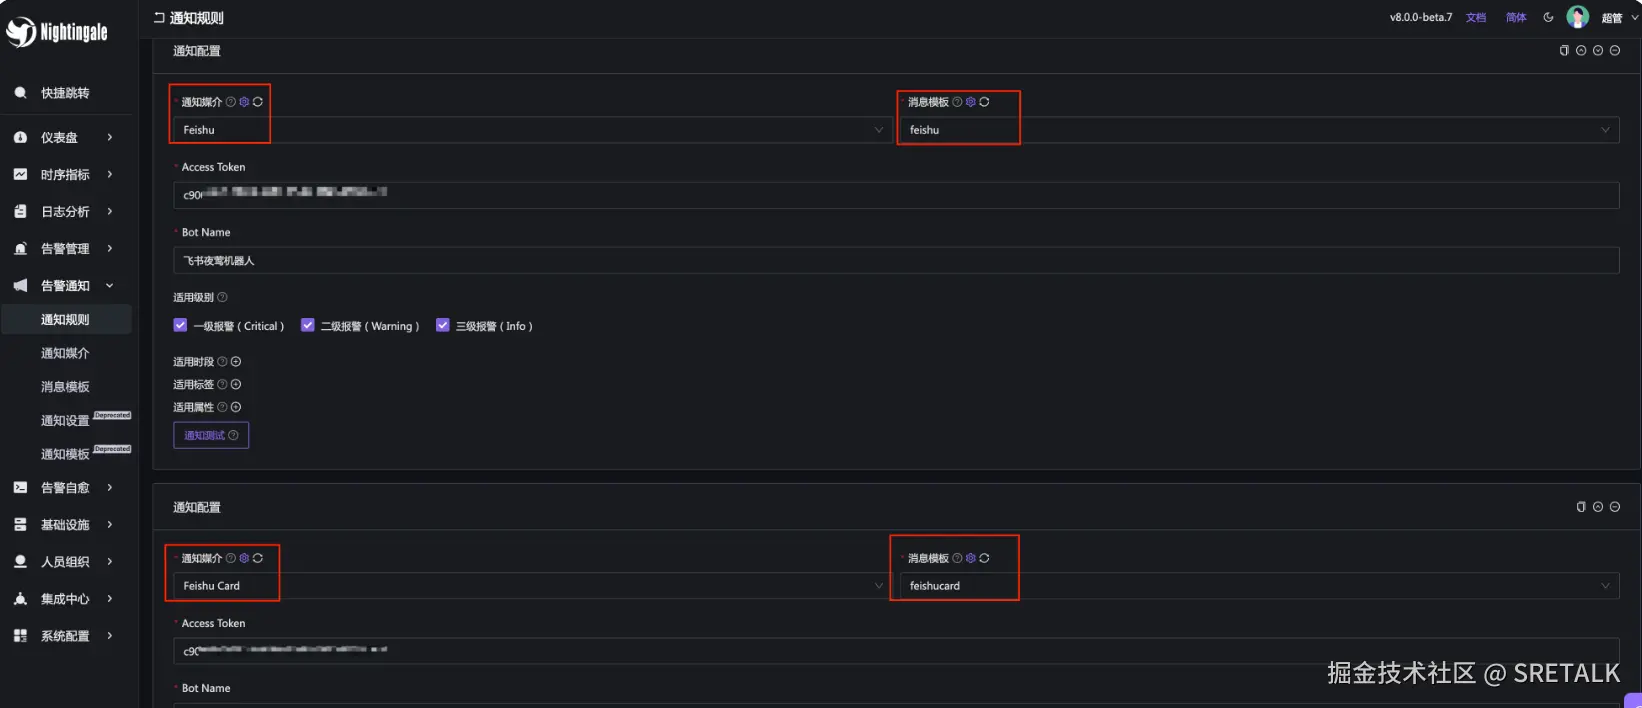This screenshot has width=1642, height=708.
Task: Expand the 仪表盘 sidebar menu
Action: [64, 138]
